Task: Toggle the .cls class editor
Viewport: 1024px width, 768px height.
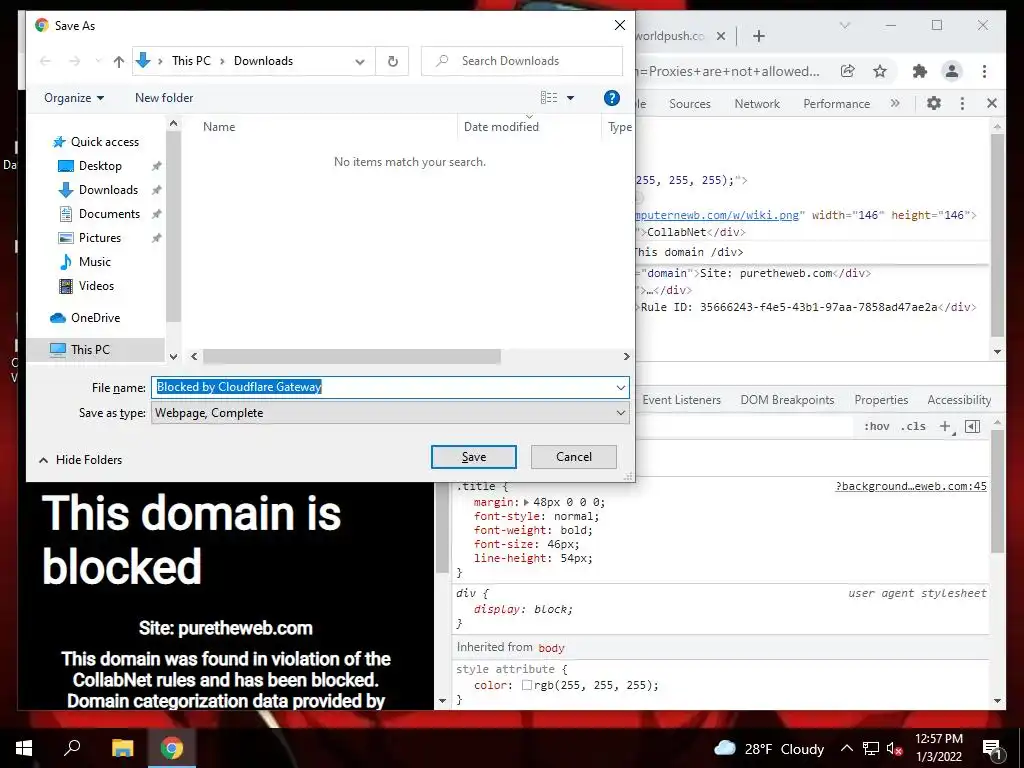Action: [x=913, y=426]
